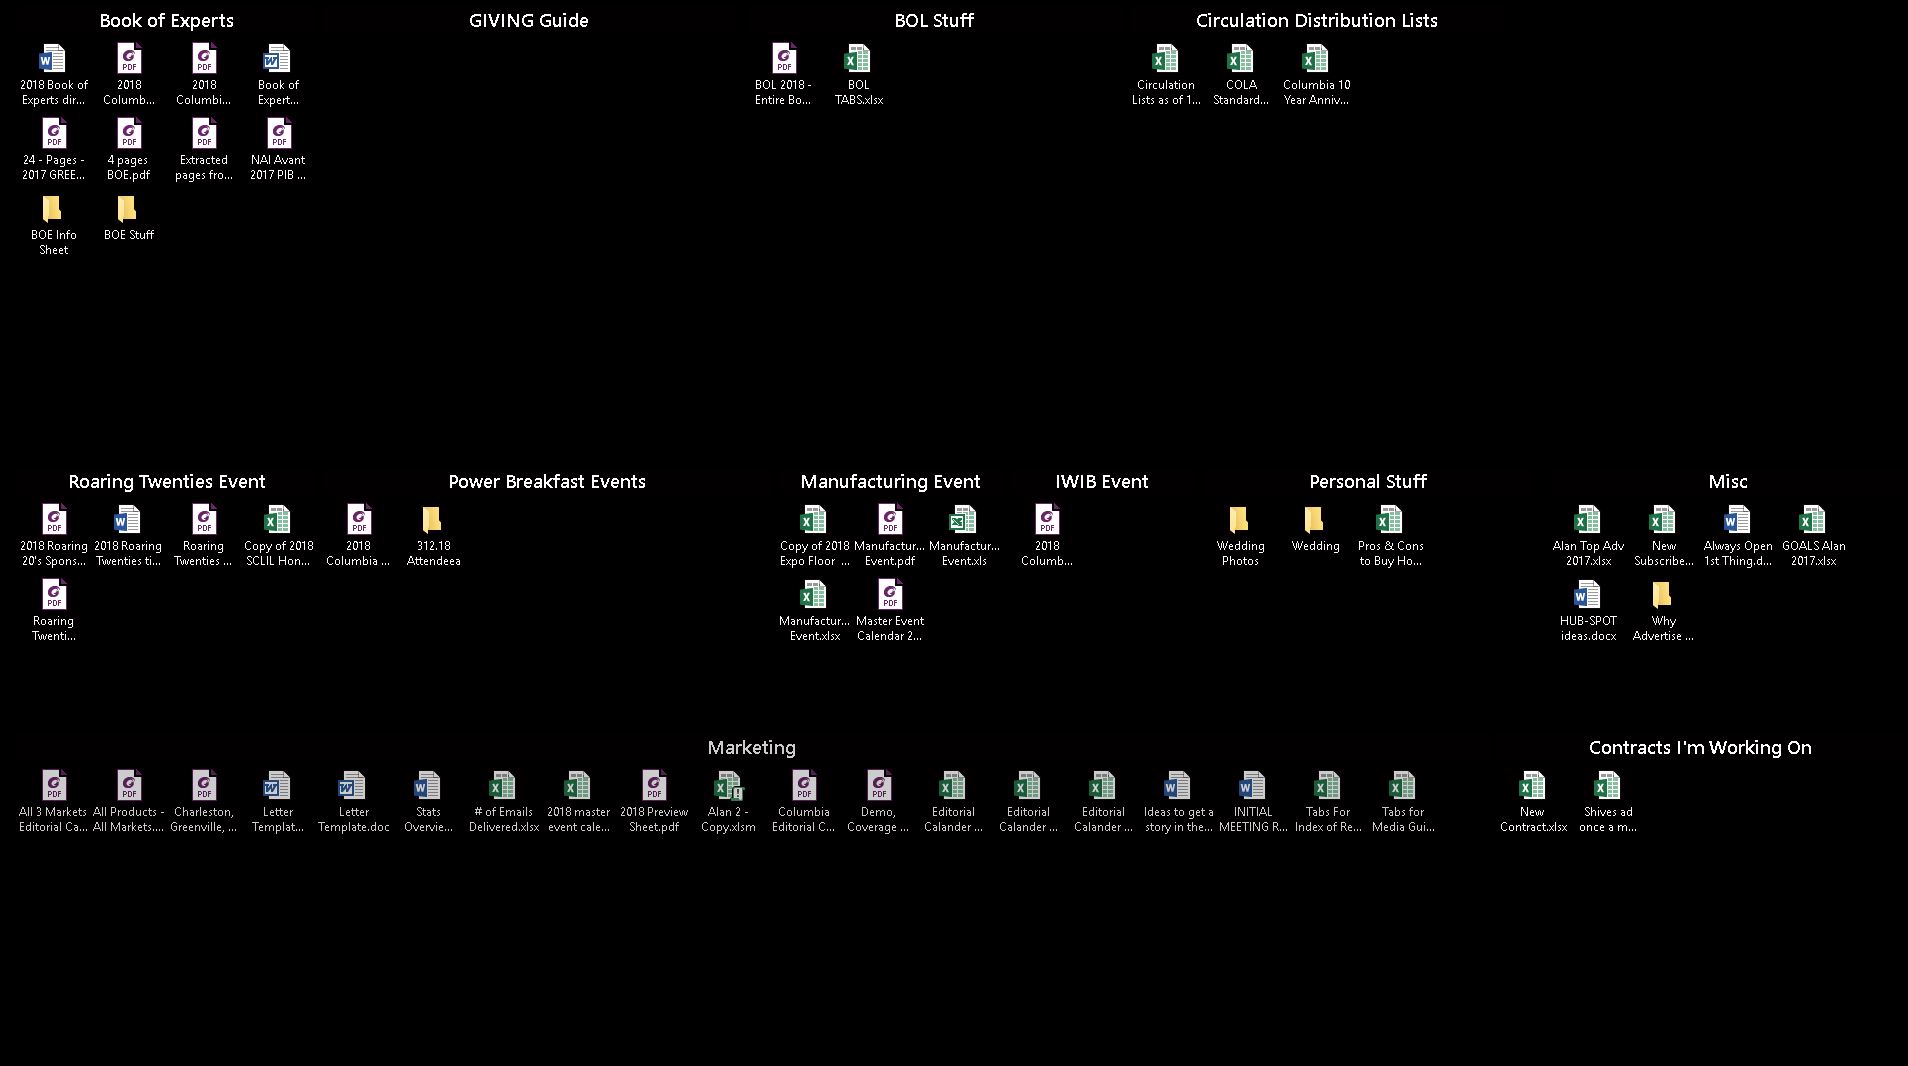Select the Tabs For Index of Re... spreadsheet
Viewport: 1908px width, 1066px height.
[x=1328, y=801]
